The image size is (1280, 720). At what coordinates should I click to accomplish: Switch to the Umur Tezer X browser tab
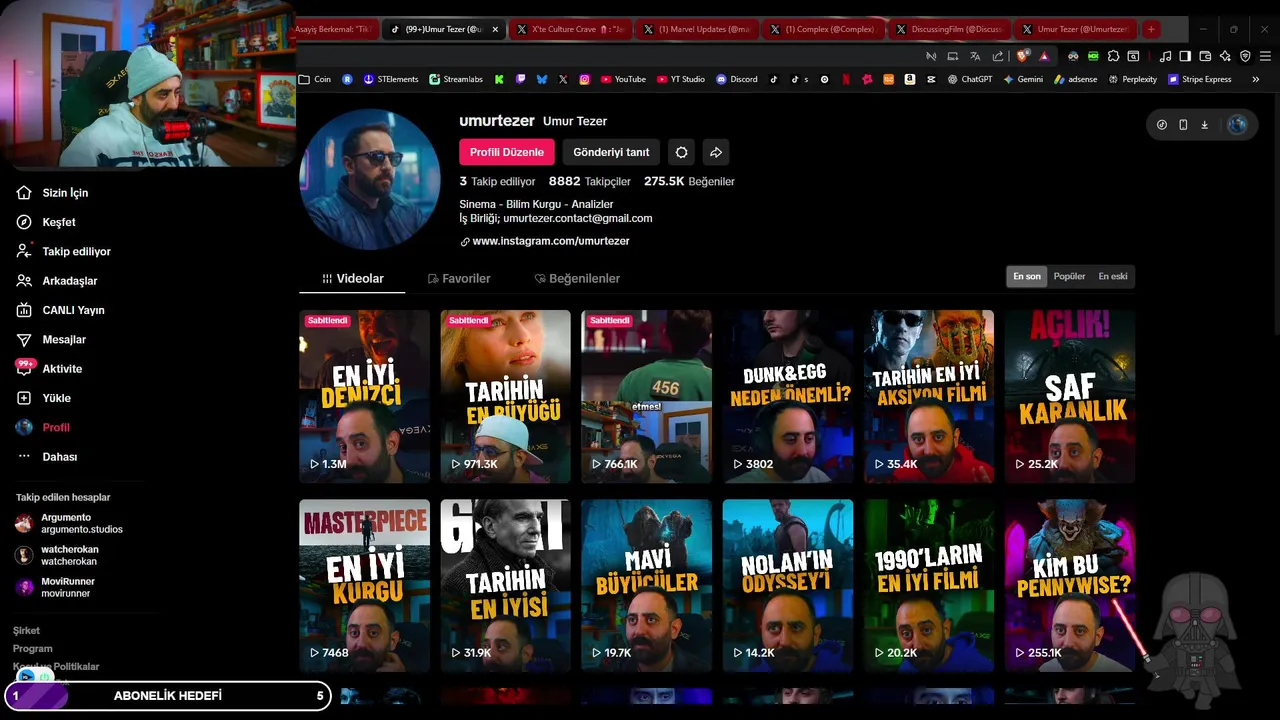[1076, 29]
